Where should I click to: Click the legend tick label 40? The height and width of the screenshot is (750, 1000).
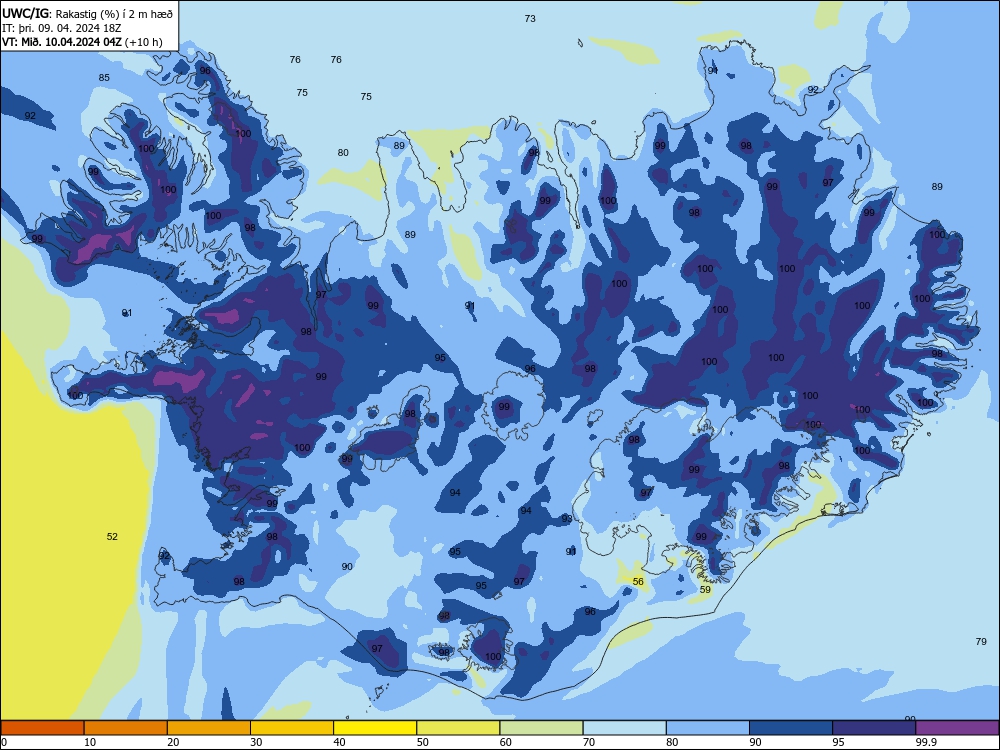click(x=339, y=742)
